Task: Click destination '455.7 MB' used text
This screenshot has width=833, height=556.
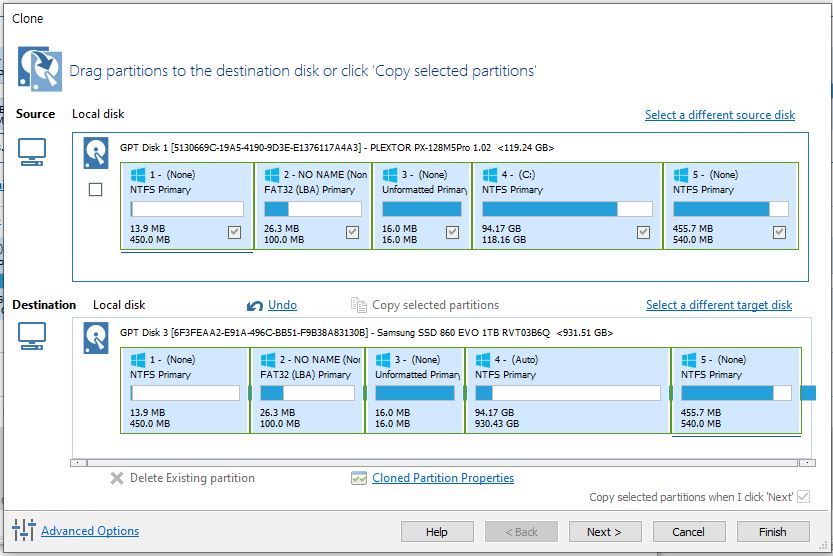Action: pyautogui.click(x=701, y=413)
